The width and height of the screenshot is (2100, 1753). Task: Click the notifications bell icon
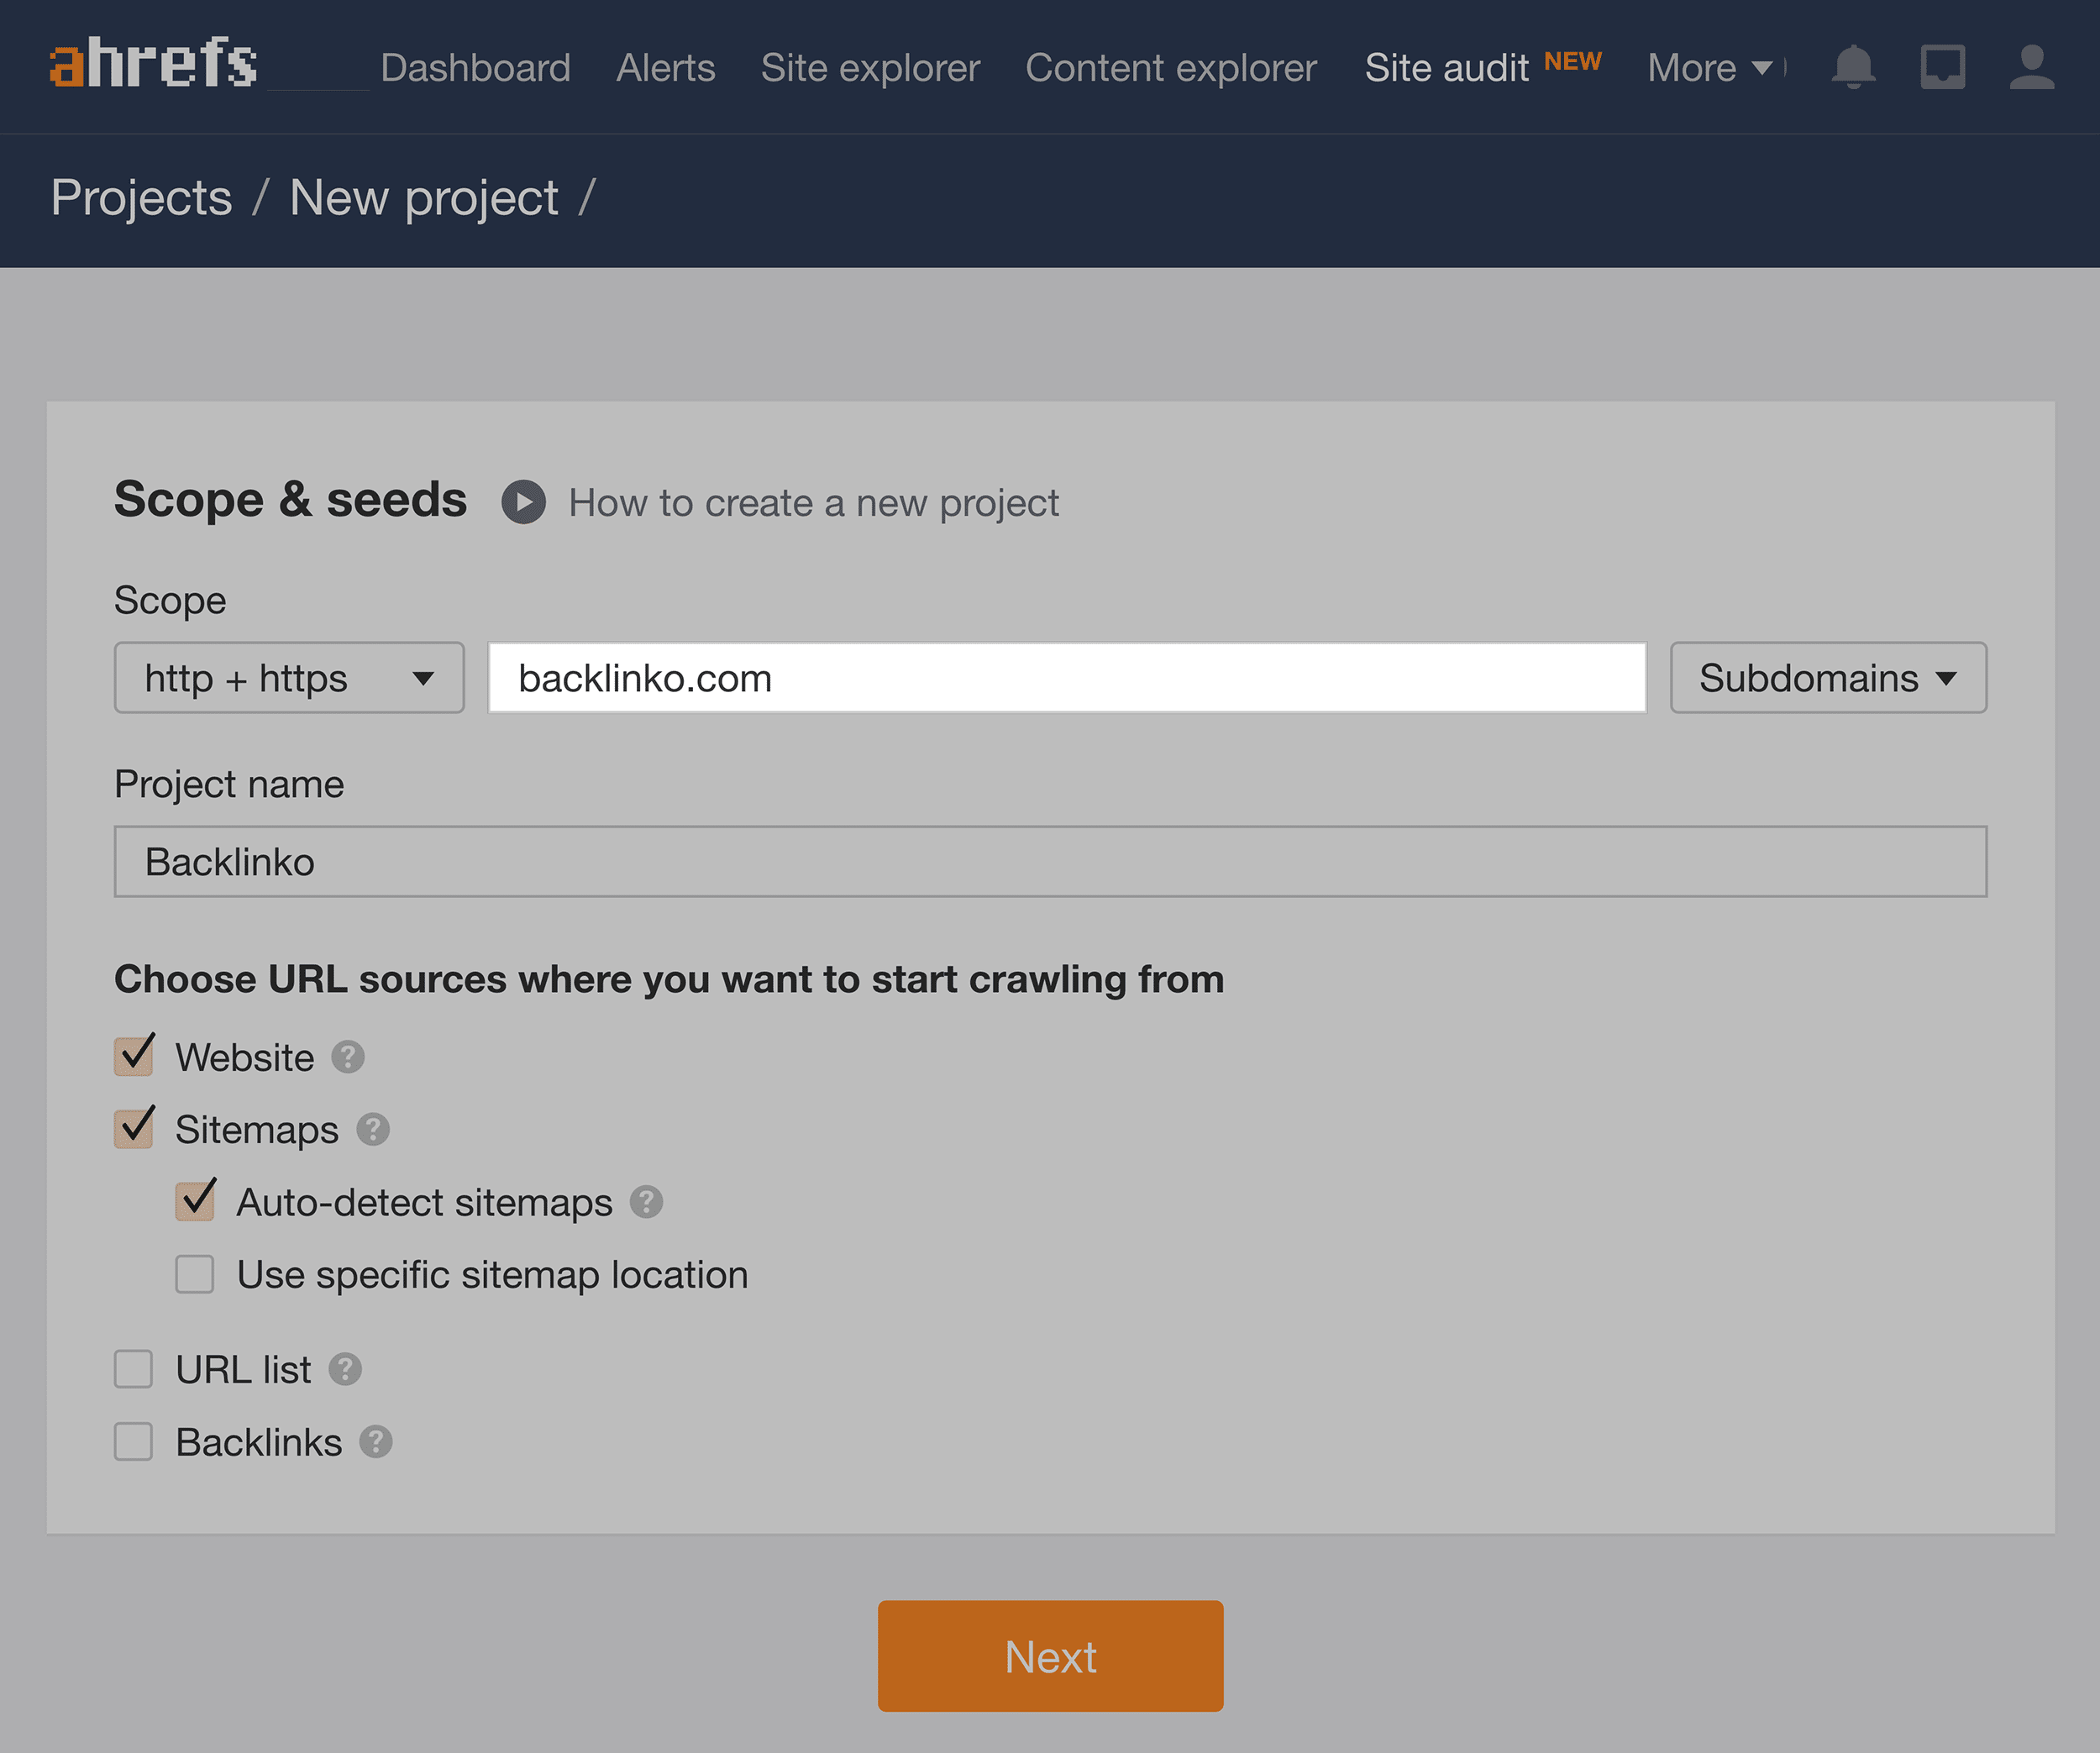(x=1854, y=66)
